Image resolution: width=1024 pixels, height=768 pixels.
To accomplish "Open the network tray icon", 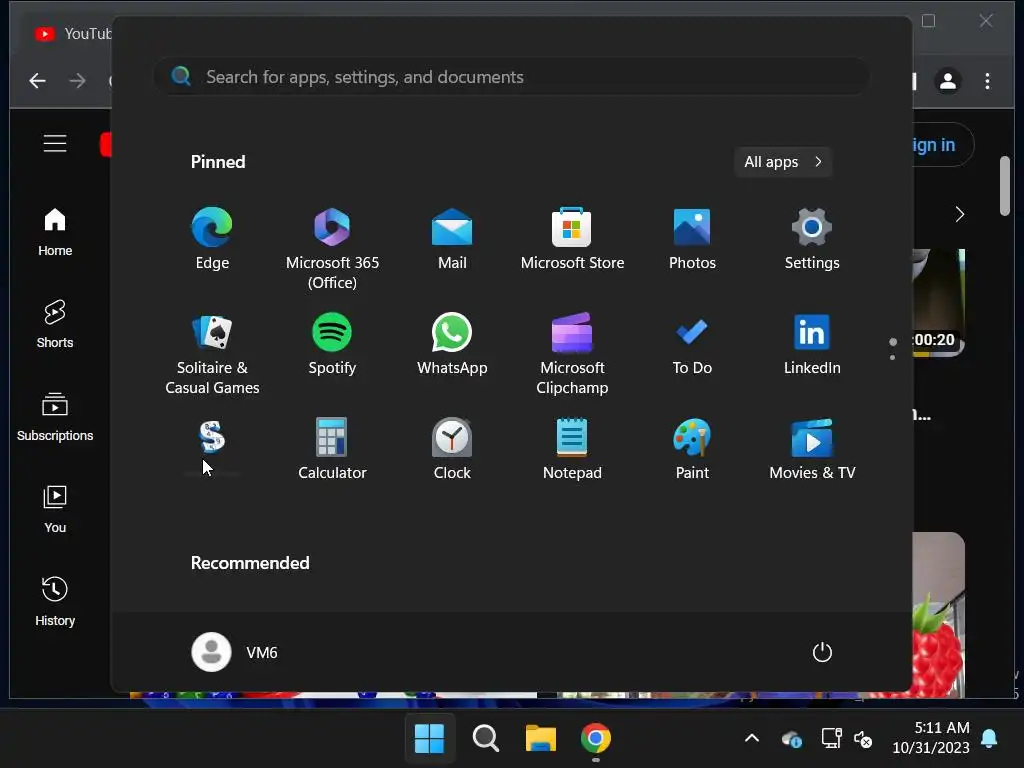I will click(x=831, y=739).
